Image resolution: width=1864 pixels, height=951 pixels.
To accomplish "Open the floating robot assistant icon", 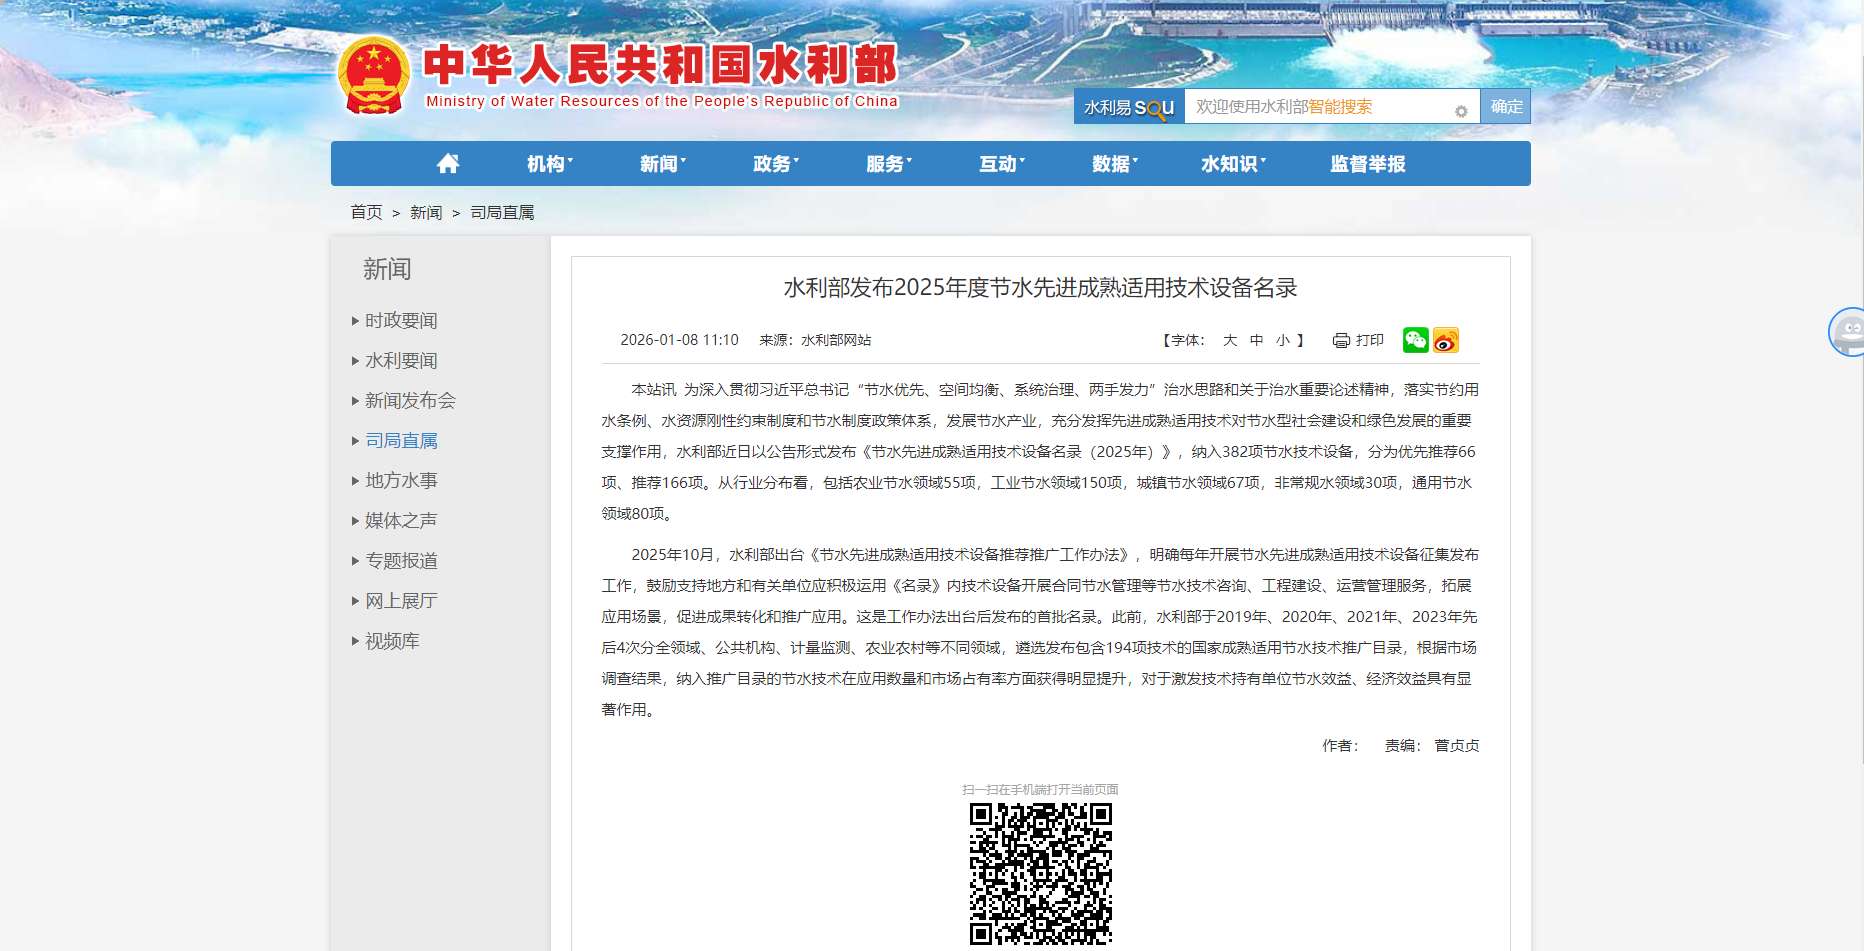I will click(x=1849, y=332).
